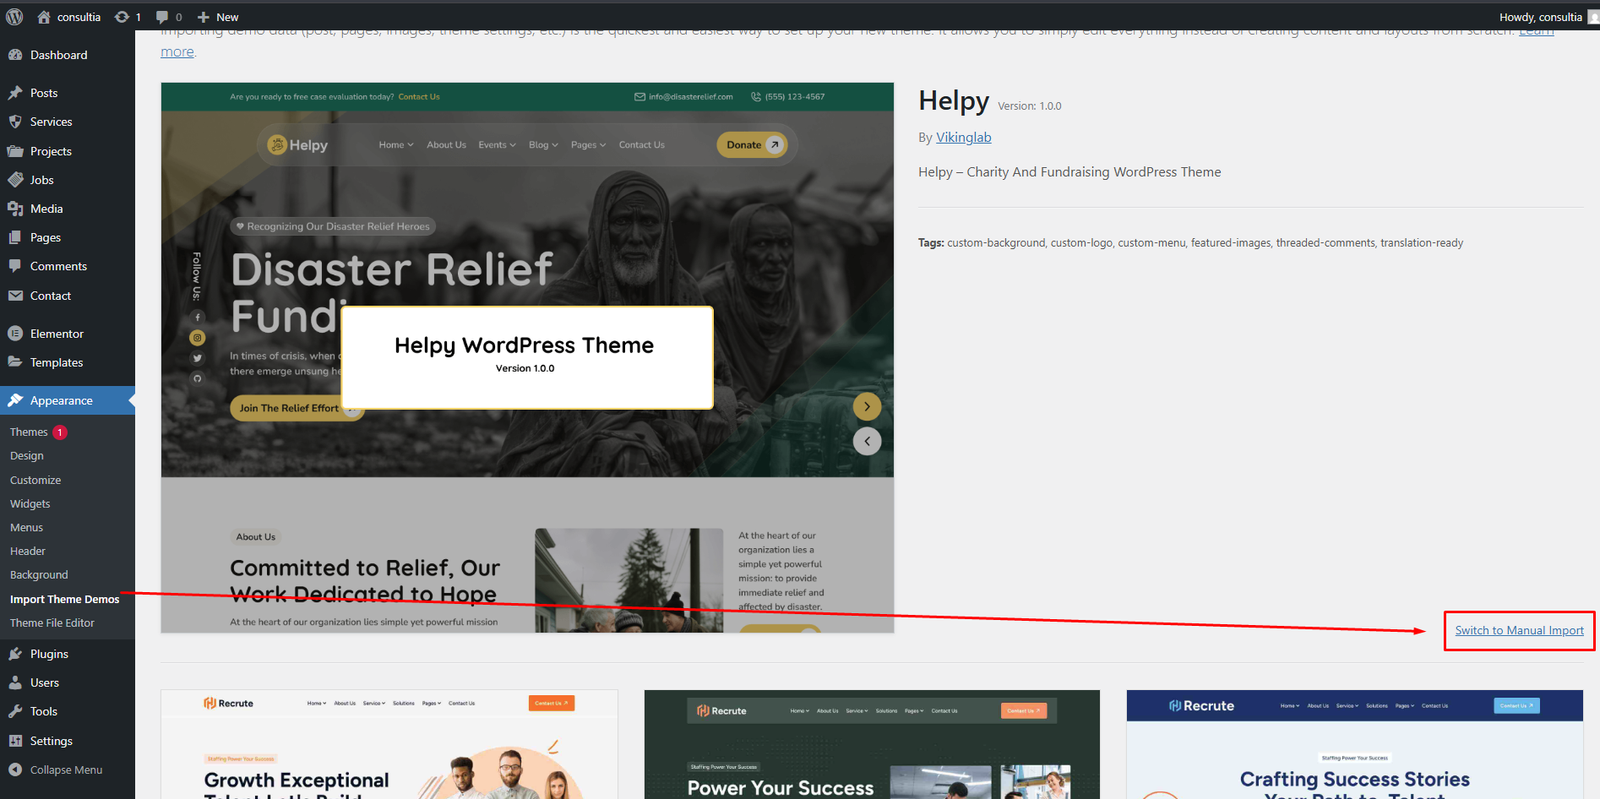Click the slider next arrow in preview
This screenshot has width=1600, height=799.
867,407
